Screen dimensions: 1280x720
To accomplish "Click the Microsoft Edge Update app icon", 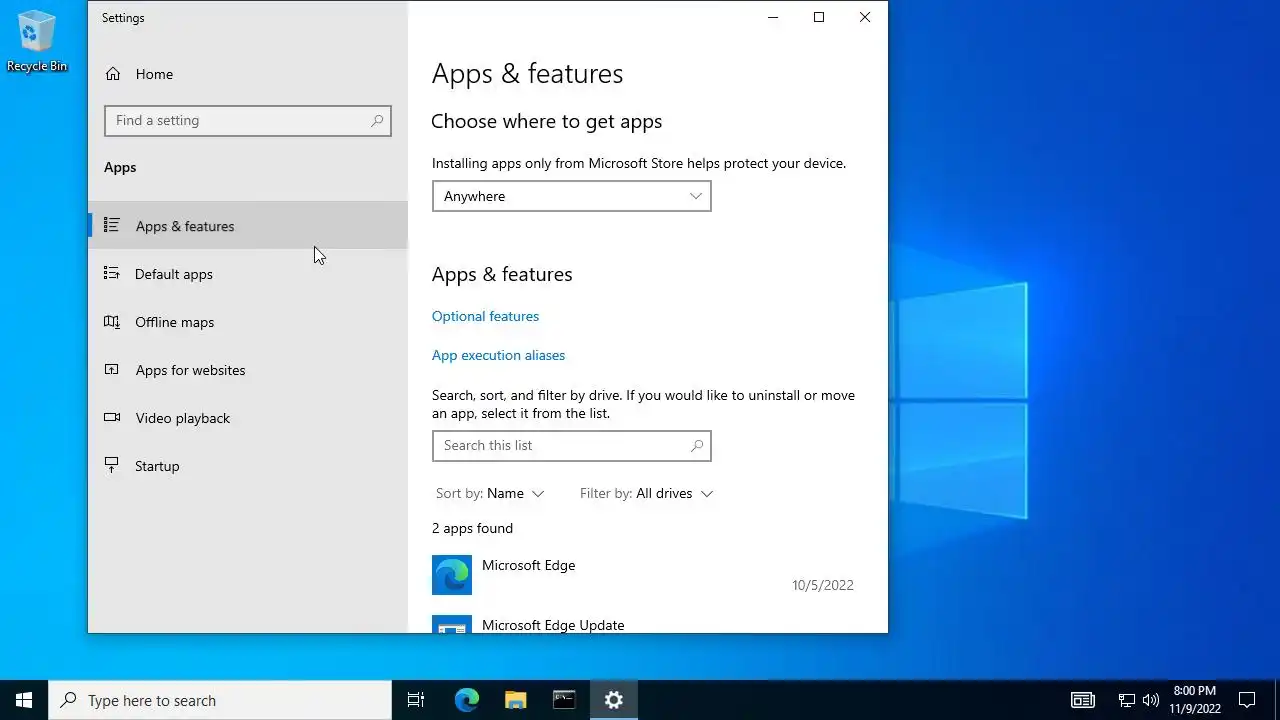I will 452,624.
